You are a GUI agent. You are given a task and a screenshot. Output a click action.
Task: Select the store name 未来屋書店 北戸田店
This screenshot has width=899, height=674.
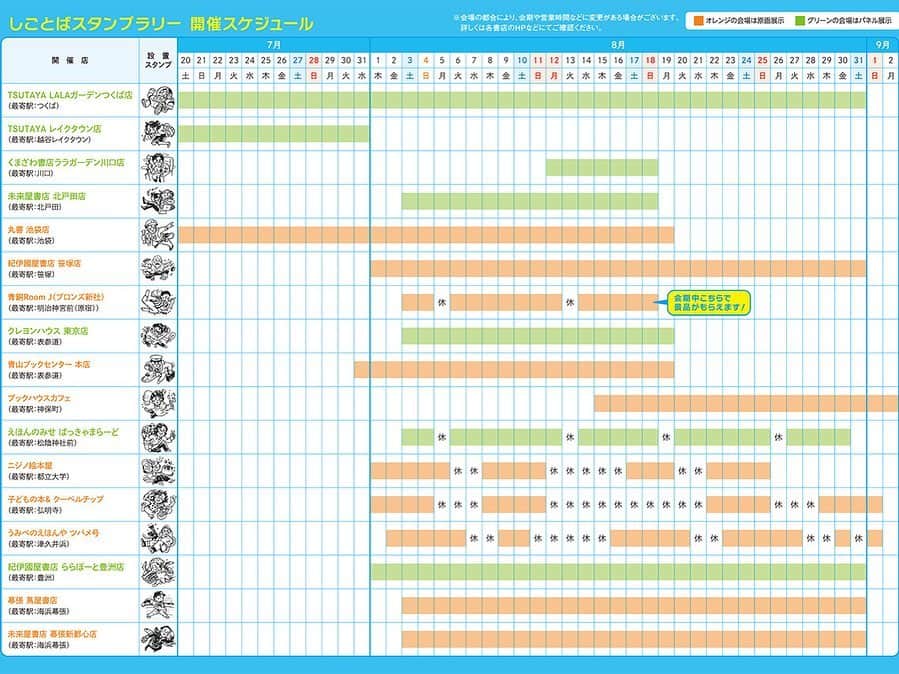(46, 196)
